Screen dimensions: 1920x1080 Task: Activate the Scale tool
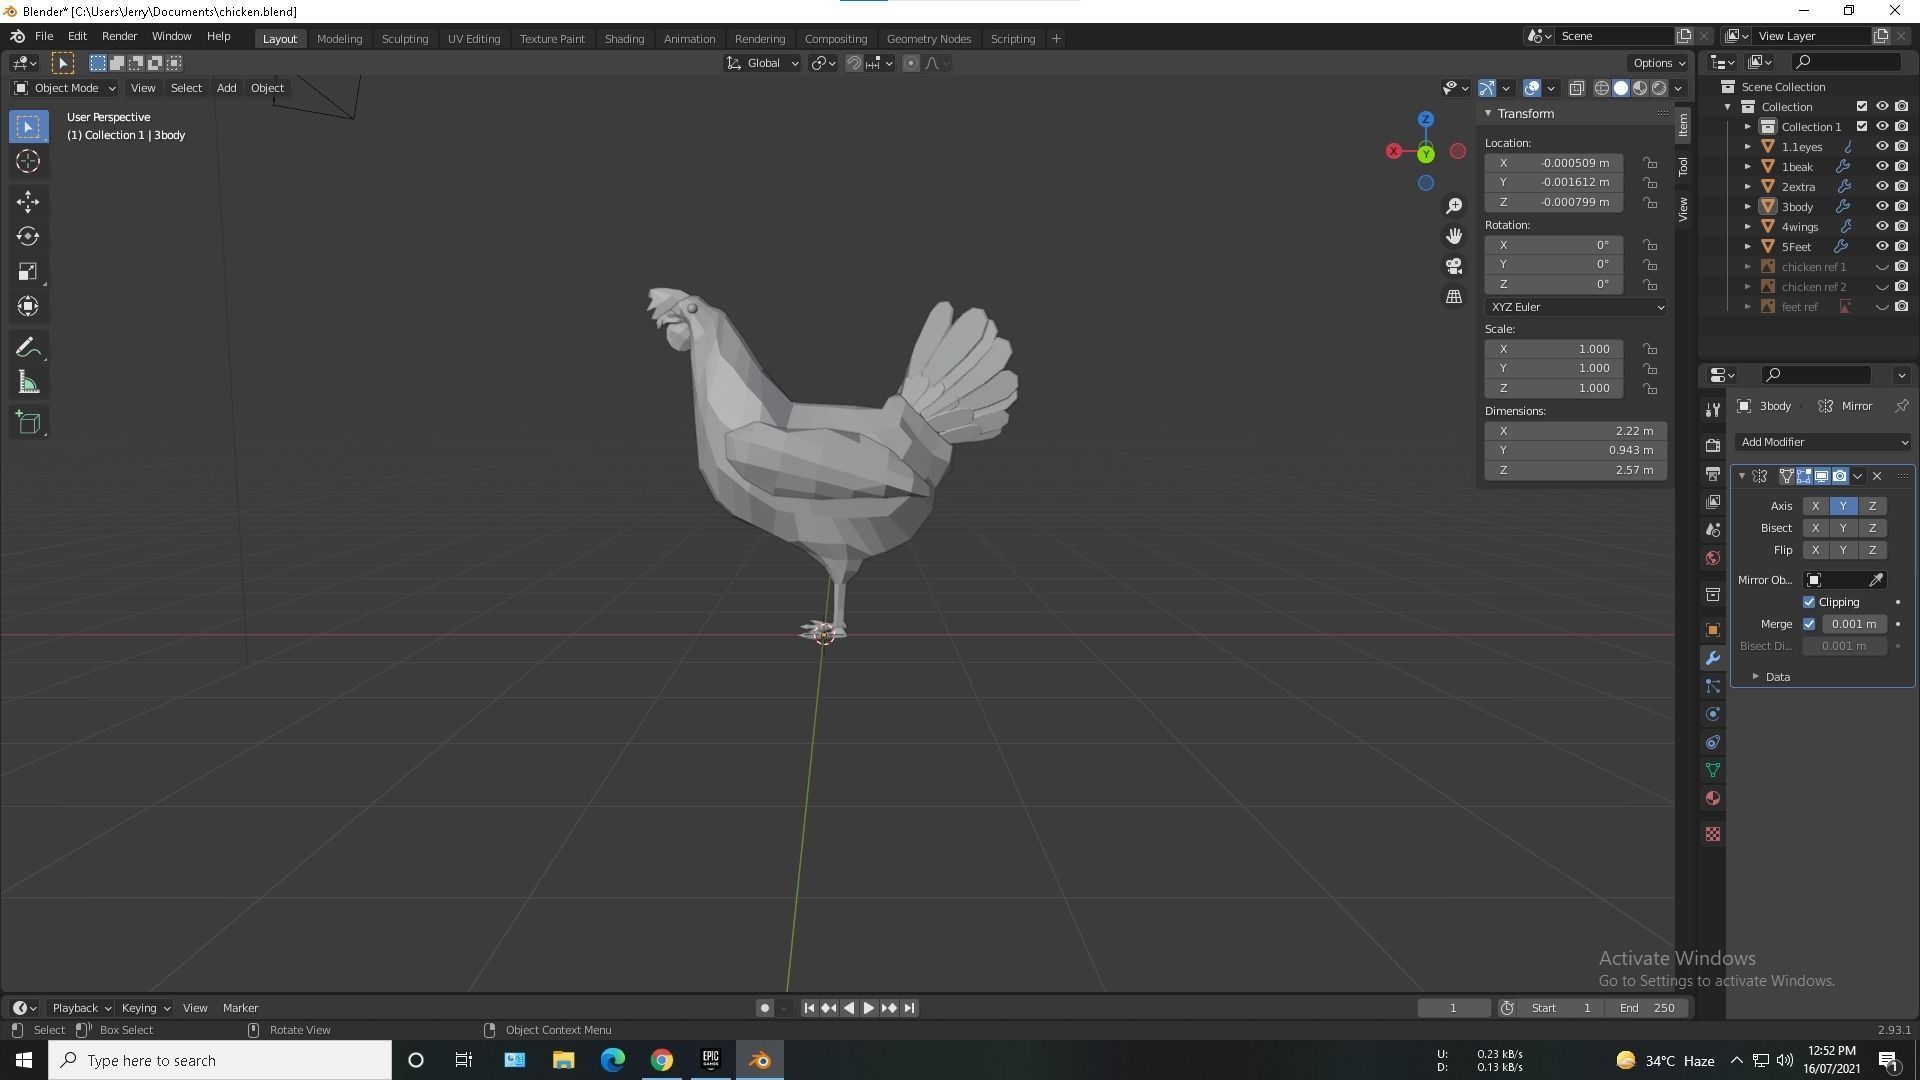(x=28, y=271)
